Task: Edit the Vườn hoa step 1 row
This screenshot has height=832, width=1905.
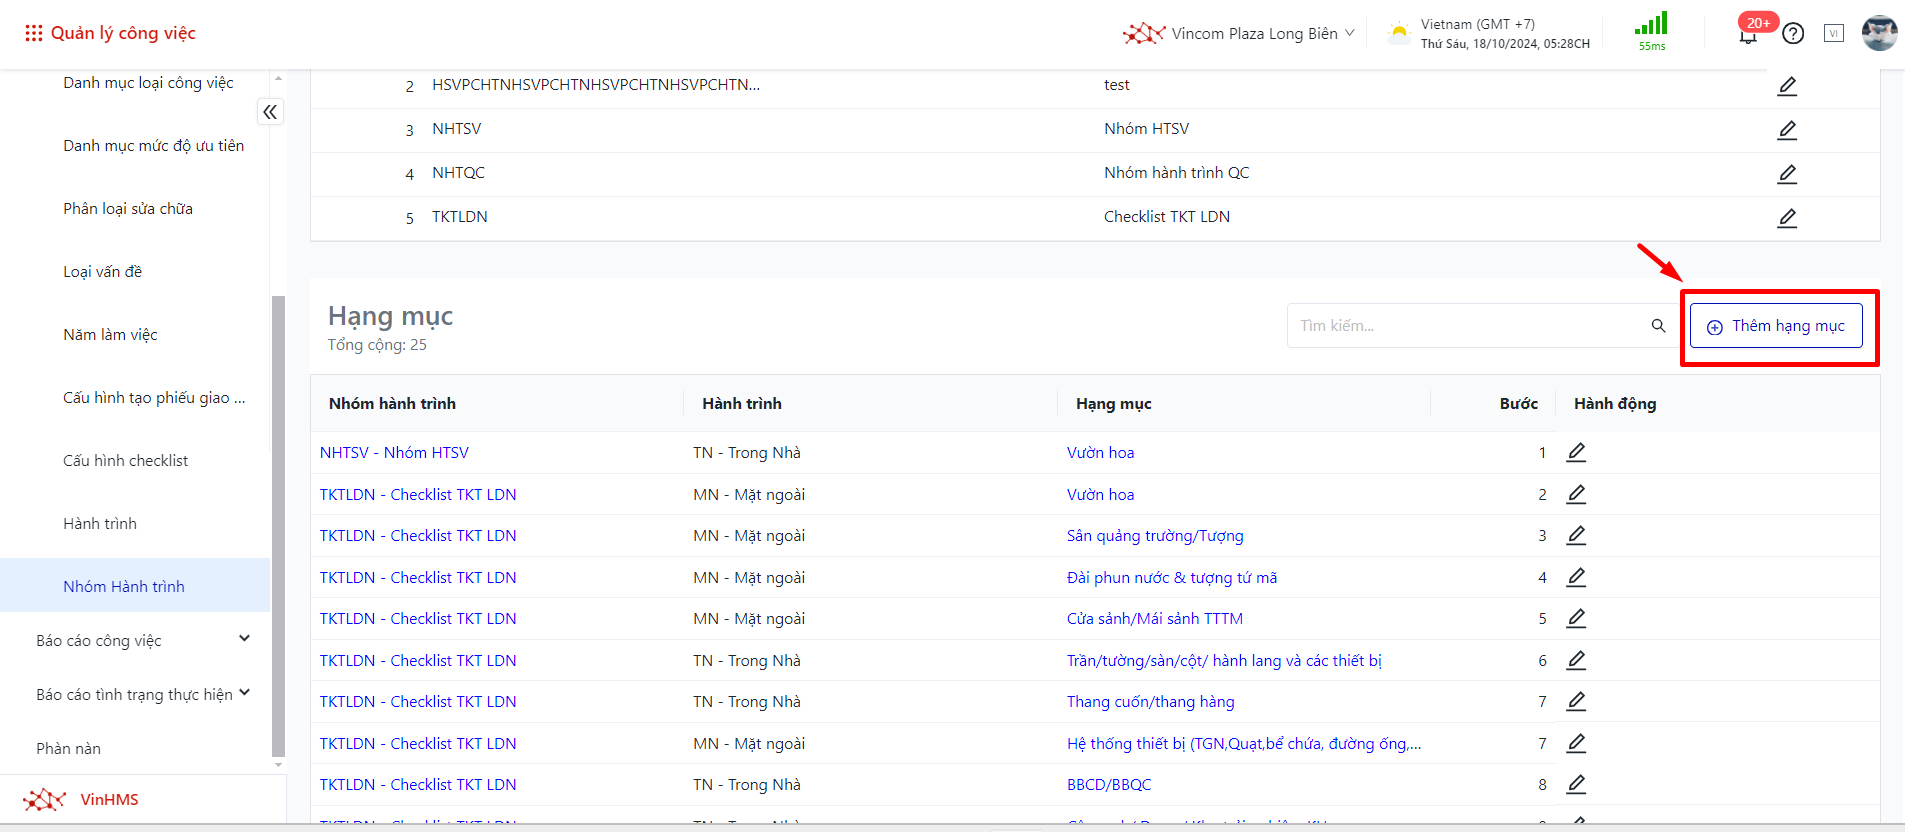Action: click(1576, 453)
